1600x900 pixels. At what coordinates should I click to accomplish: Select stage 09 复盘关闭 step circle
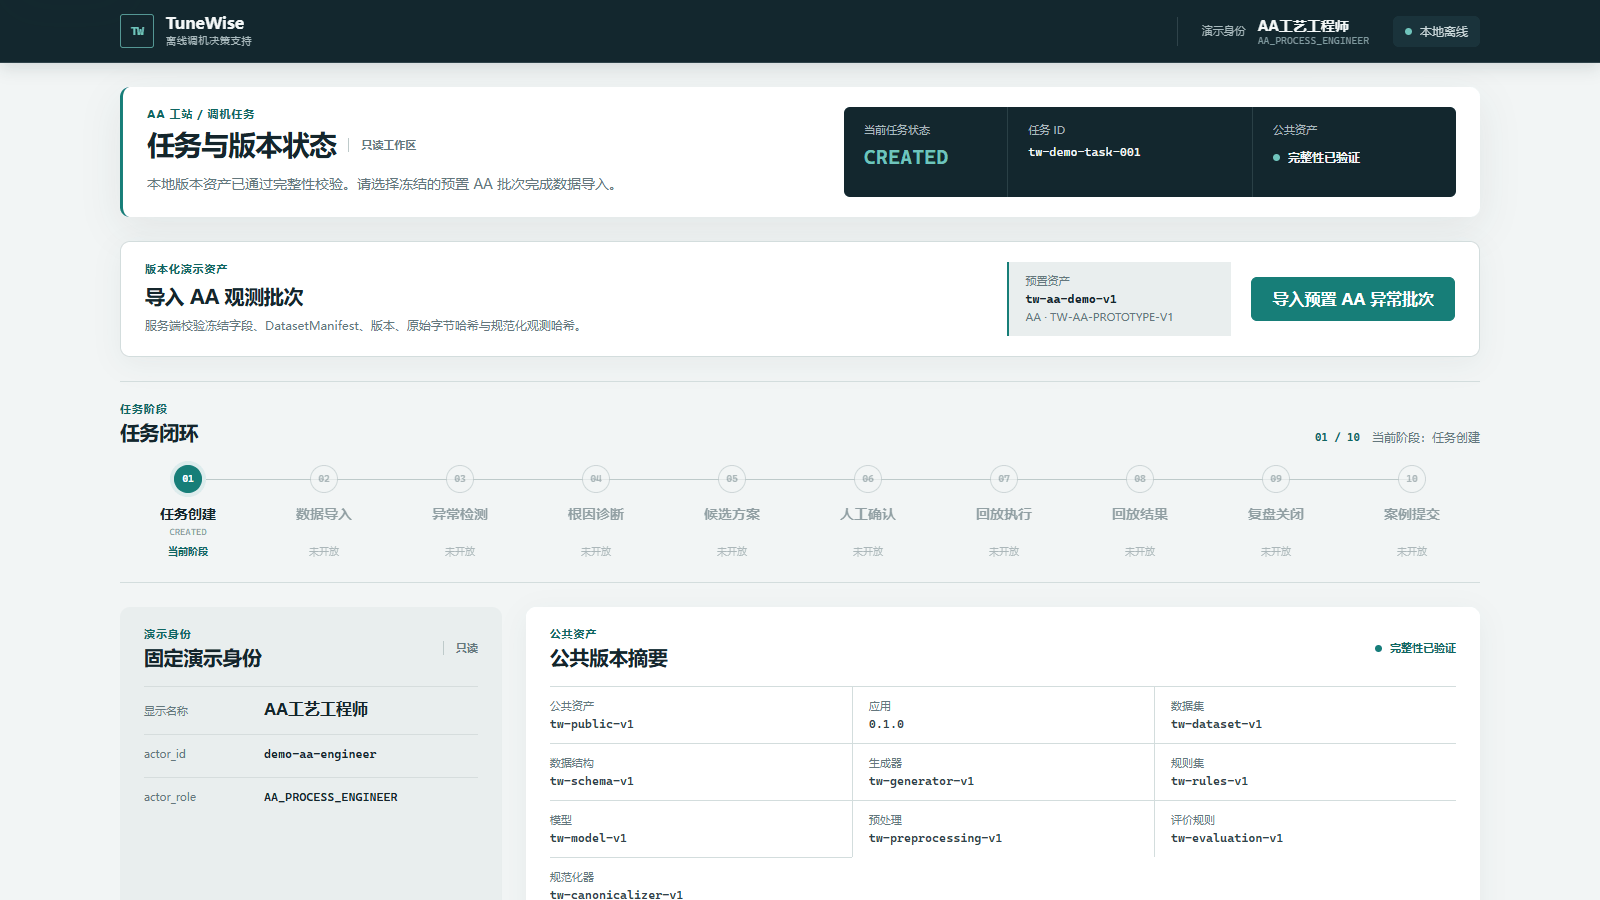pos(1276,479)
